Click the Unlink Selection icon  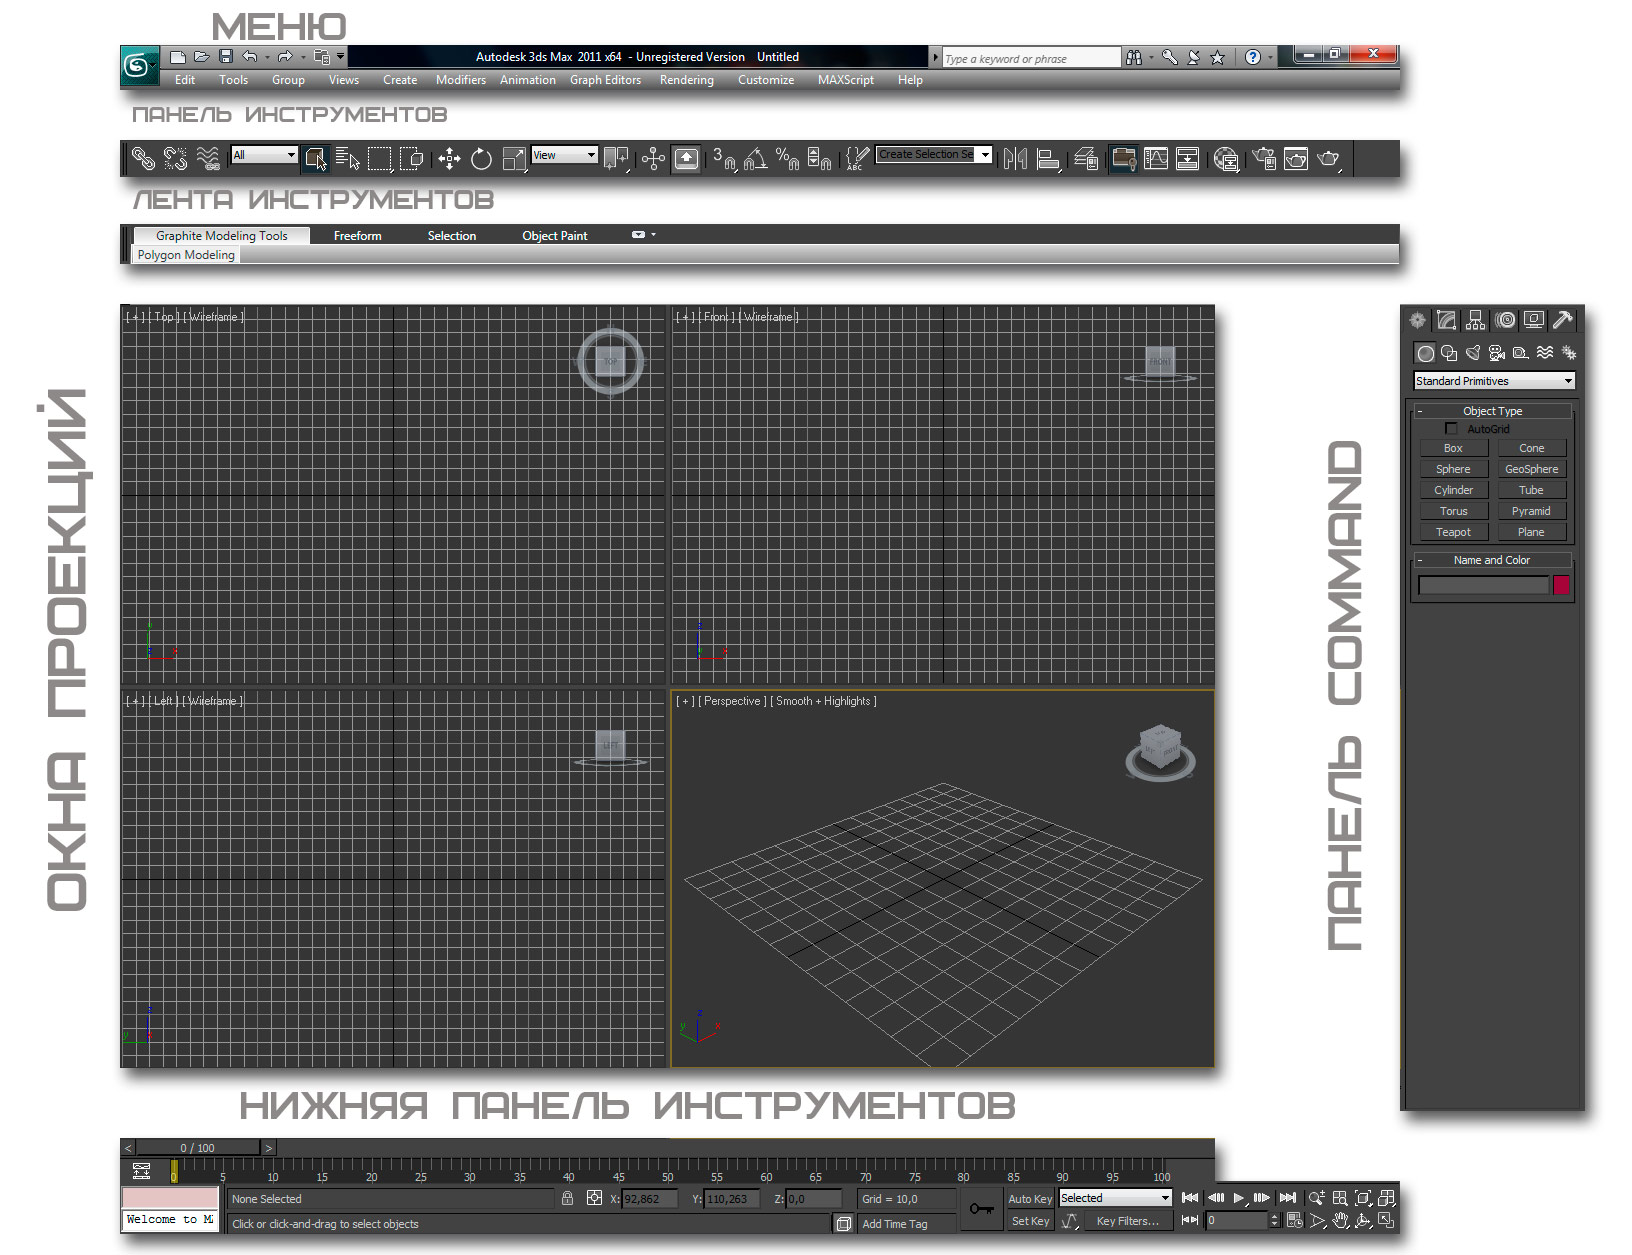[x=175, y=158]
